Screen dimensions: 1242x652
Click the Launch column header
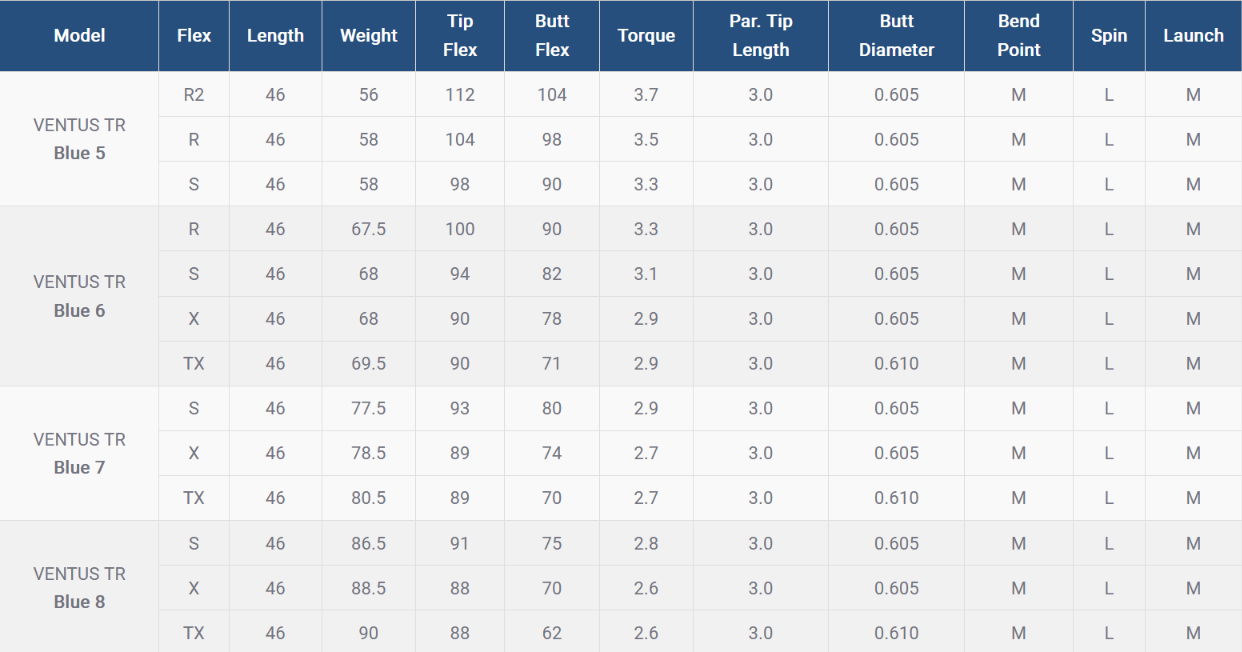pyautogui.click(x=1193, y=36)
